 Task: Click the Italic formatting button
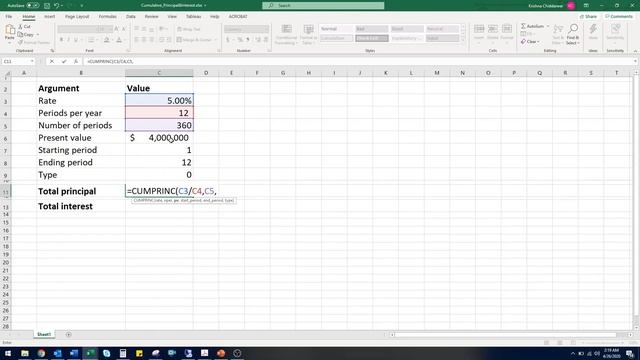click(x=68, y=40)
